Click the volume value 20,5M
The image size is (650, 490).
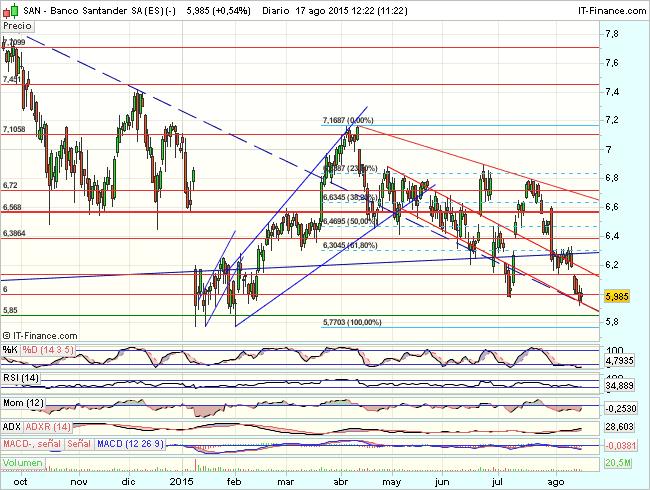pyautogui.click(x=618, y=463)
